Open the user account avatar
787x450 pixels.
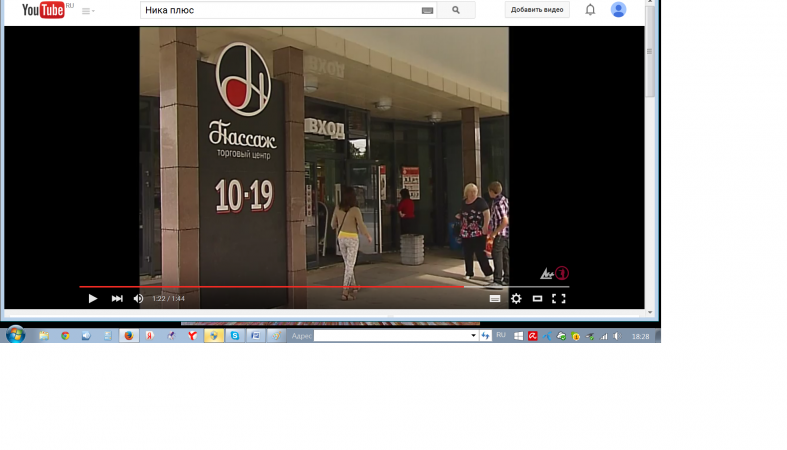[618, 10]
